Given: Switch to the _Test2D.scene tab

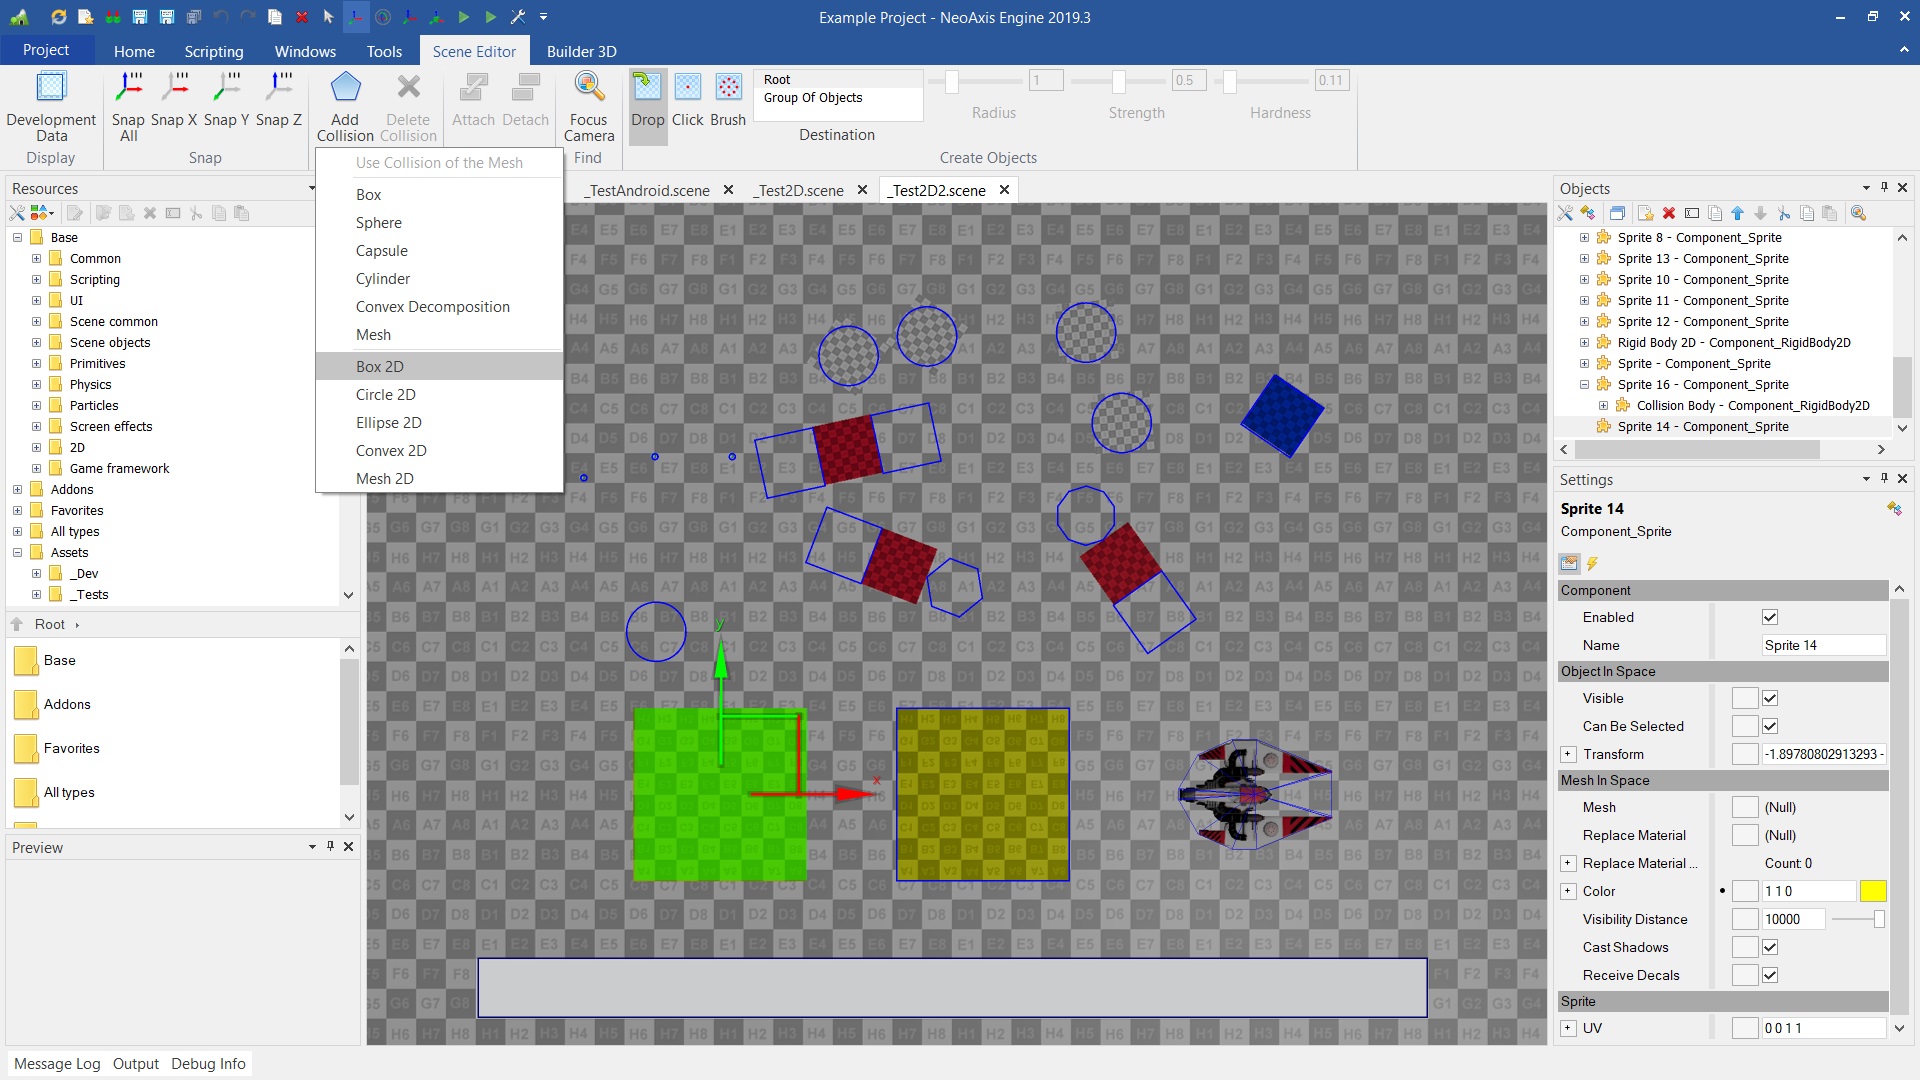Looking at the screenshot, I should click(800, 190).
